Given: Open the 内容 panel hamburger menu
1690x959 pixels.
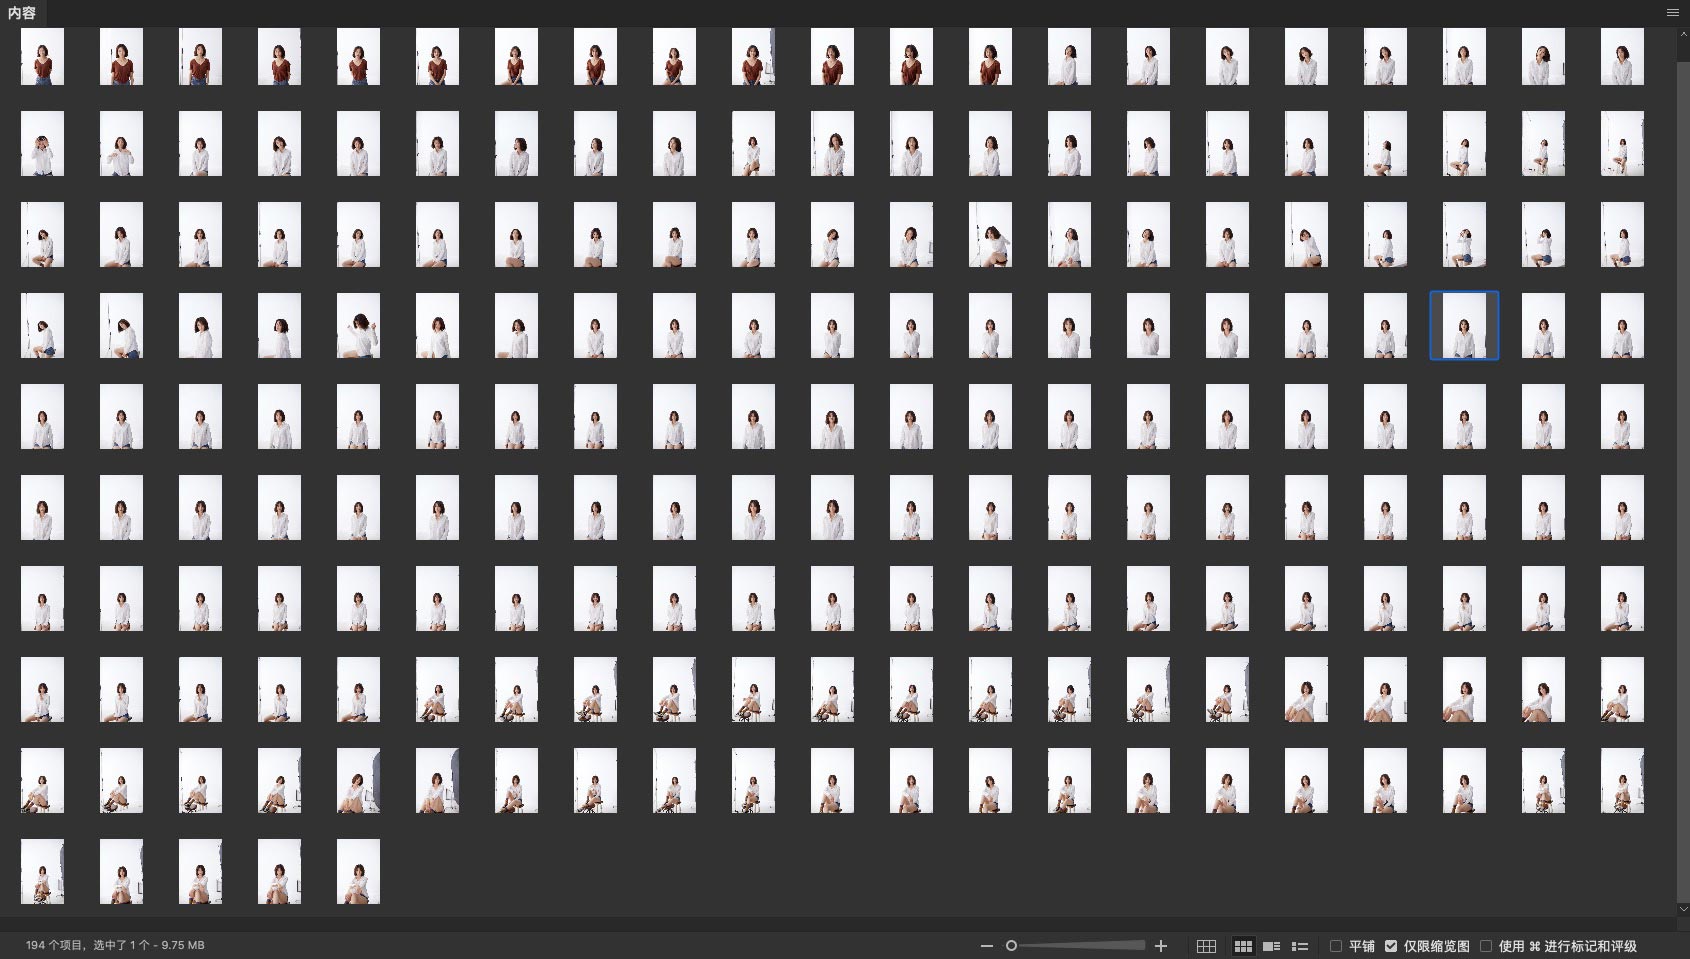Looking at the screenshot, I should point(1672,13).
